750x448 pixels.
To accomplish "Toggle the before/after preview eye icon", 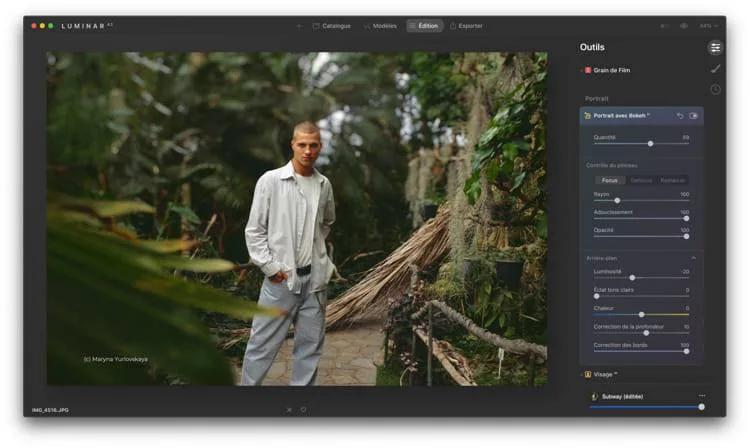I will [684, 26].
